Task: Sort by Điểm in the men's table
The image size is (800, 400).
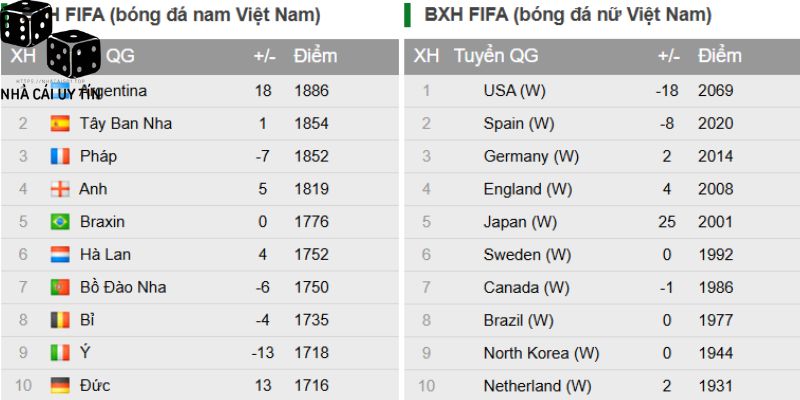Action: point(315,56)
